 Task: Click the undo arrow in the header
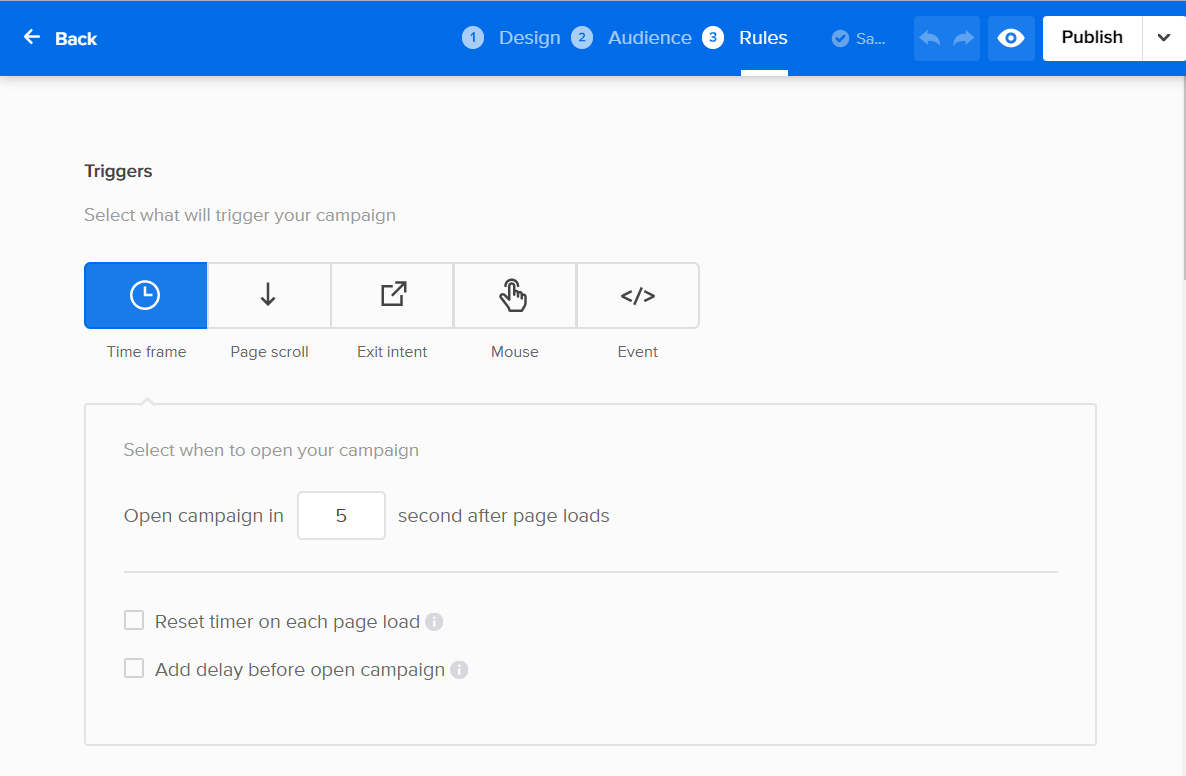(x=930, y=38)
